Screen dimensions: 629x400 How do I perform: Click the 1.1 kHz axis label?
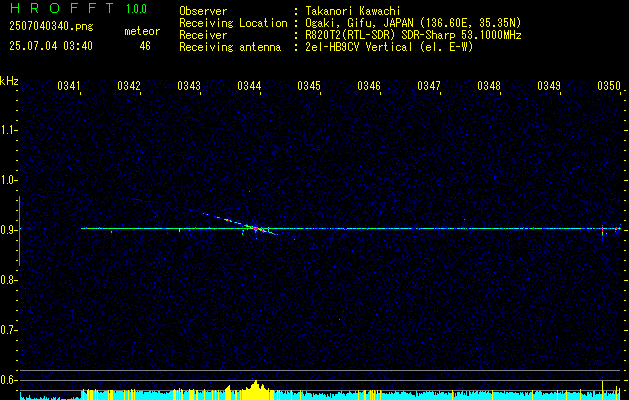(8, 130)
